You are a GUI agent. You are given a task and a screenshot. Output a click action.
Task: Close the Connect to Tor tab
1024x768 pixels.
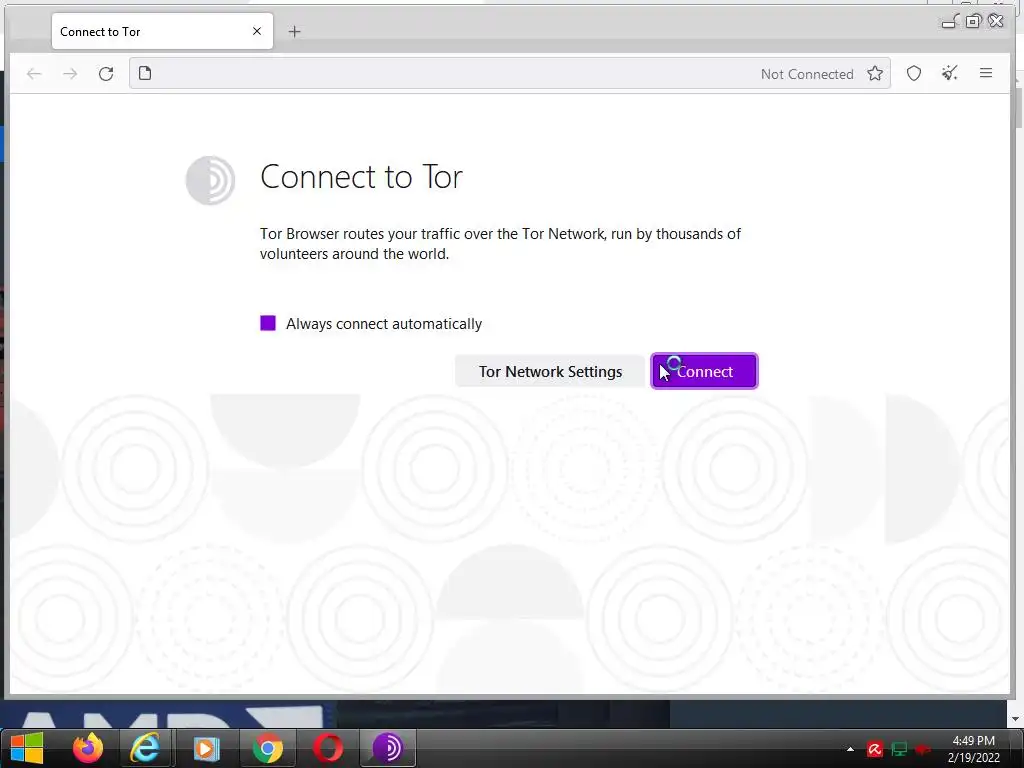click(x=257, y=31)
